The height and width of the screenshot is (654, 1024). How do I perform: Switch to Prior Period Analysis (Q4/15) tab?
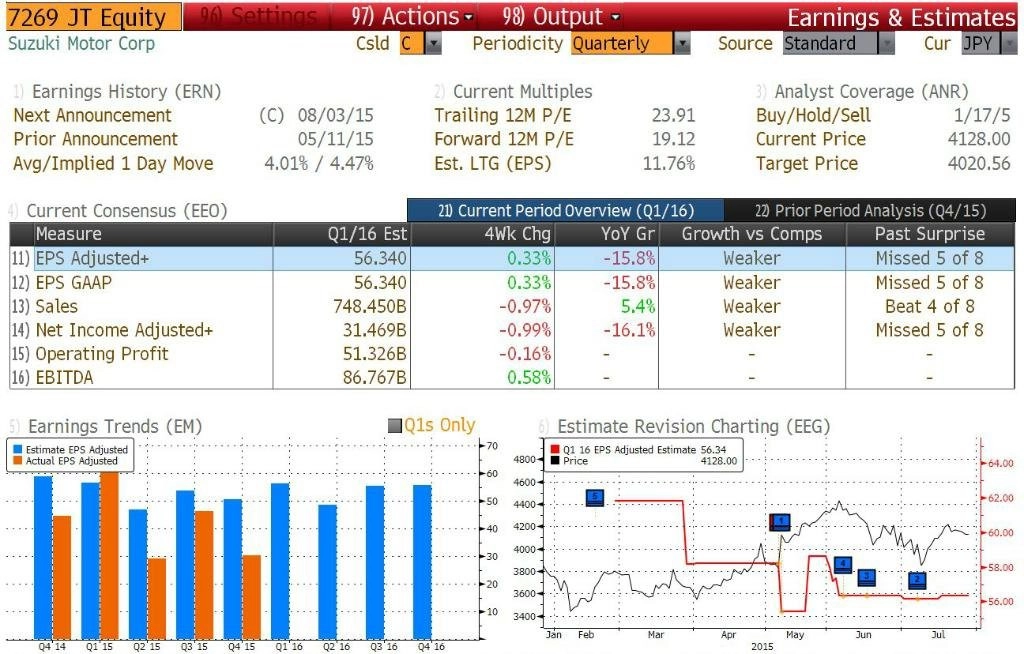point(870,210)
